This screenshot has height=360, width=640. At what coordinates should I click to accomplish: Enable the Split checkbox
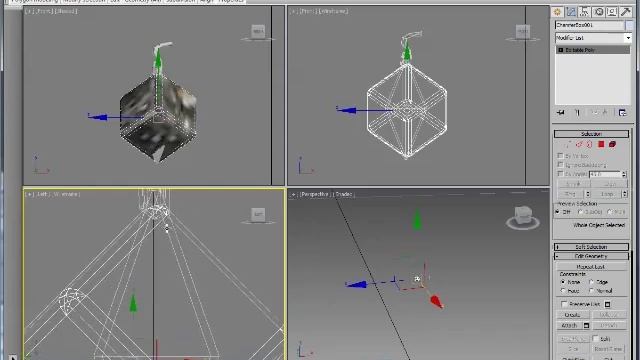point(596,338)
